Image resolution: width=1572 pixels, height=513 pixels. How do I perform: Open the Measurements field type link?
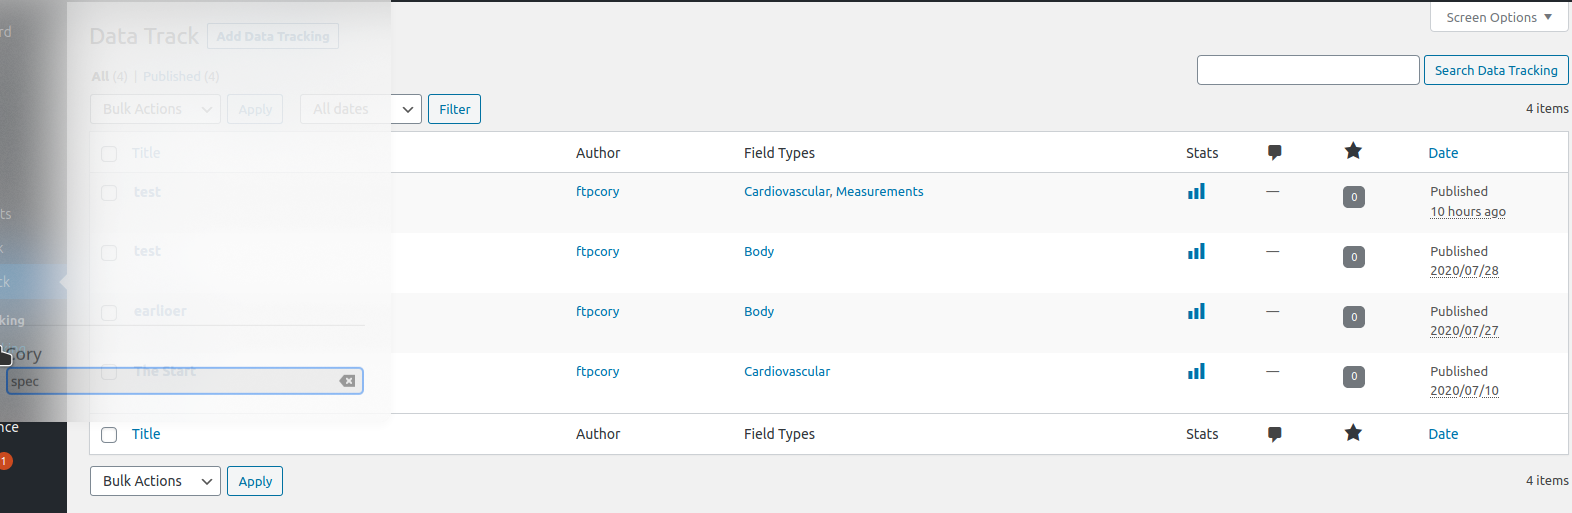879,191
